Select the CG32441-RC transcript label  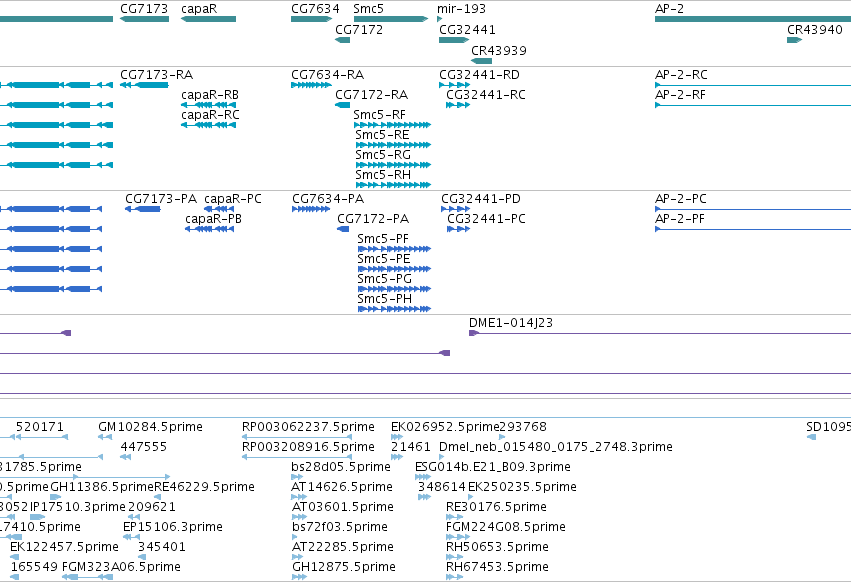(x=486, y=94)
